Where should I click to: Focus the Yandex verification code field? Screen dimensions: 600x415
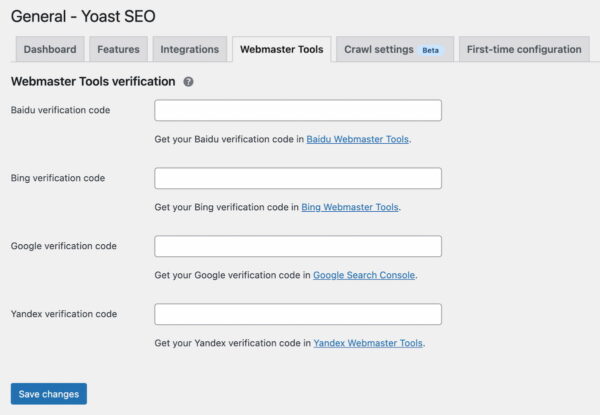(x=298, y=314)
